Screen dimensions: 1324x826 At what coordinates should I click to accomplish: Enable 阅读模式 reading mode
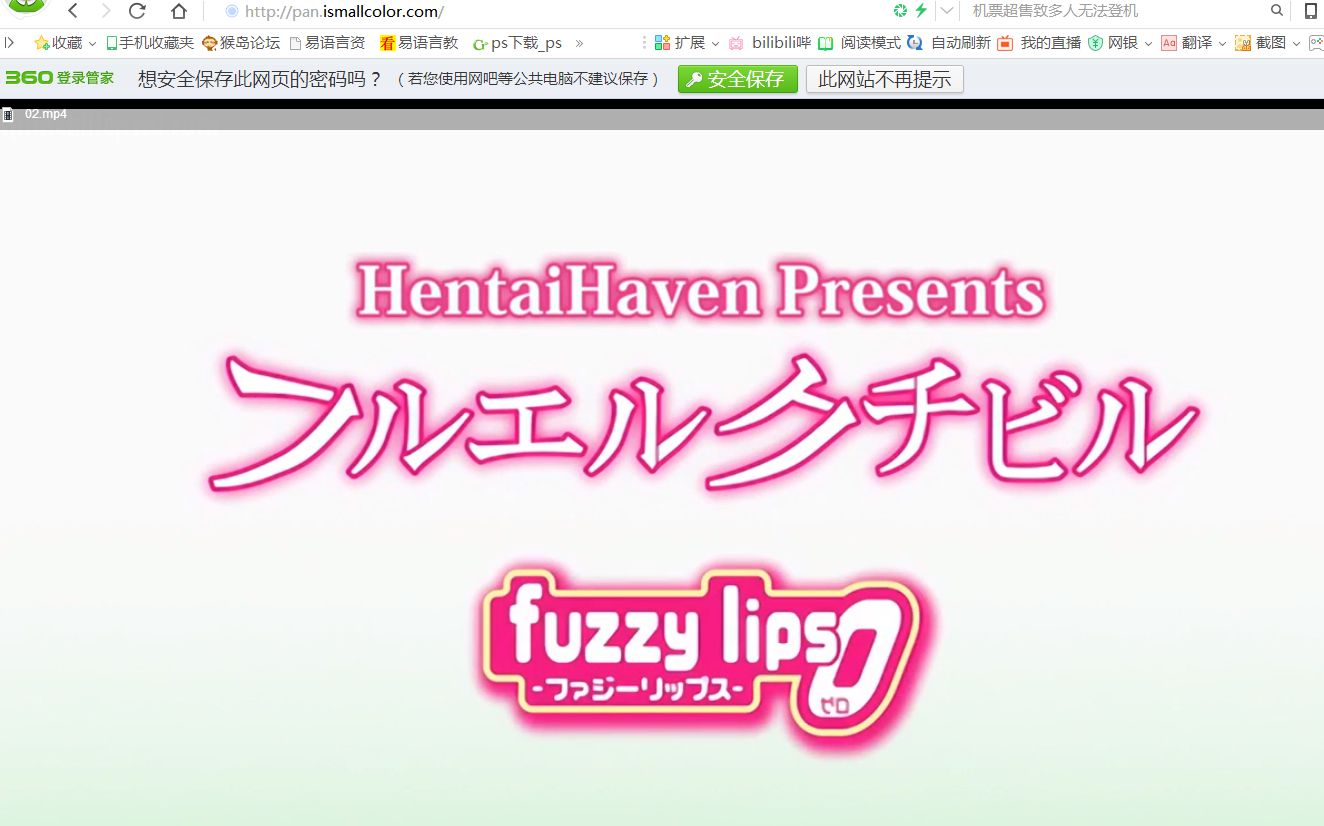(860, 43)
